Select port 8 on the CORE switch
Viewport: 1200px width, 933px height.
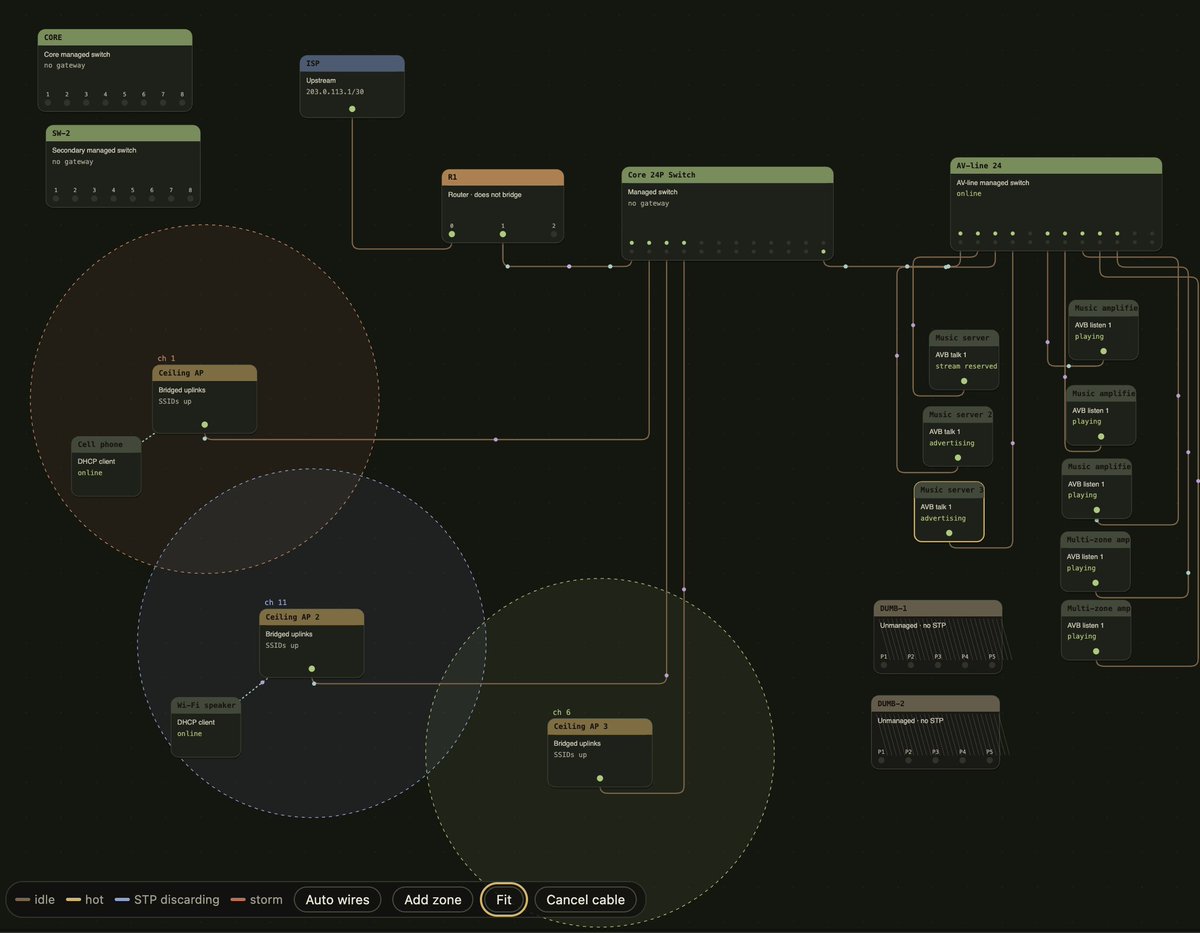pyautogui.click(x=182, y=102)
